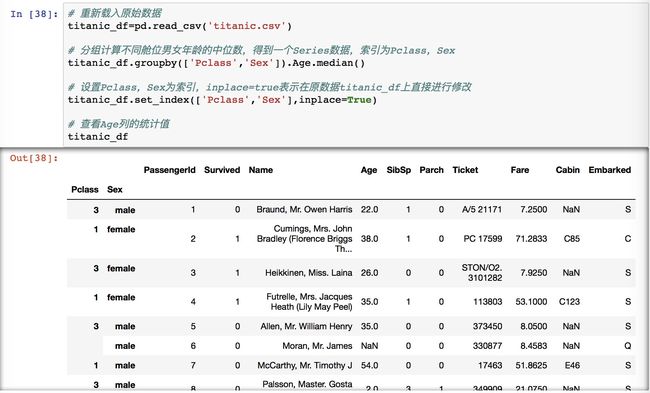Click the Sex index header
Viewport: 650px width, 393px height.
coord(115,189)
